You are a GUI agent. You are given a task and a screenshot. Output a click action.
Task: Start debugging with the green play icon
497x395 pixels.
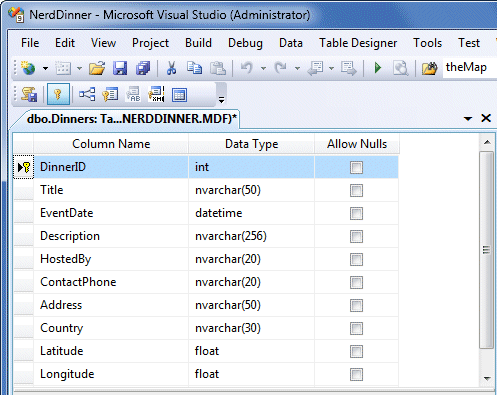(x=378, y=68)
